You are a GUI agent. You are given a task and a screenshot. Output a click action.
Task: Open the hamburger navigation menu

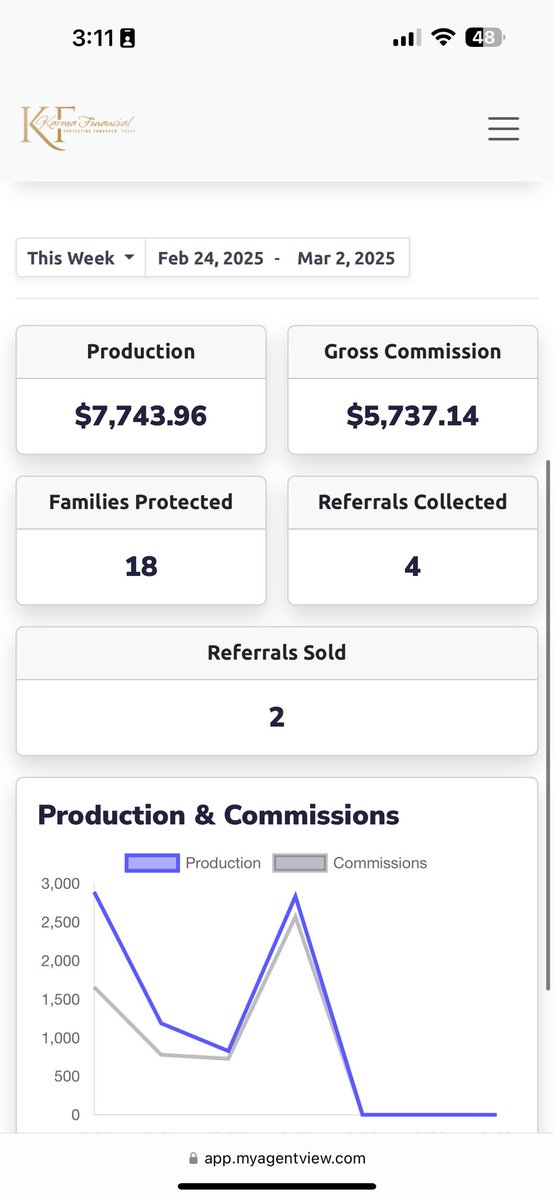(x=503, y=128)
